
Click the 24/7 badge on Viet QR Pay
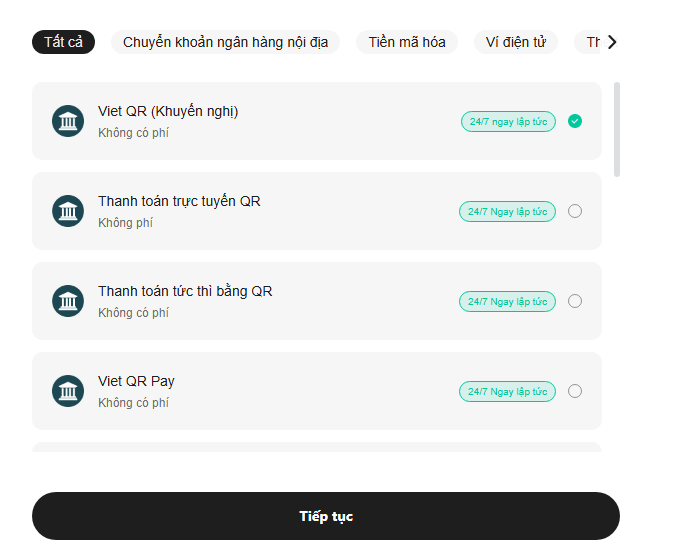(x=507, y=391)
